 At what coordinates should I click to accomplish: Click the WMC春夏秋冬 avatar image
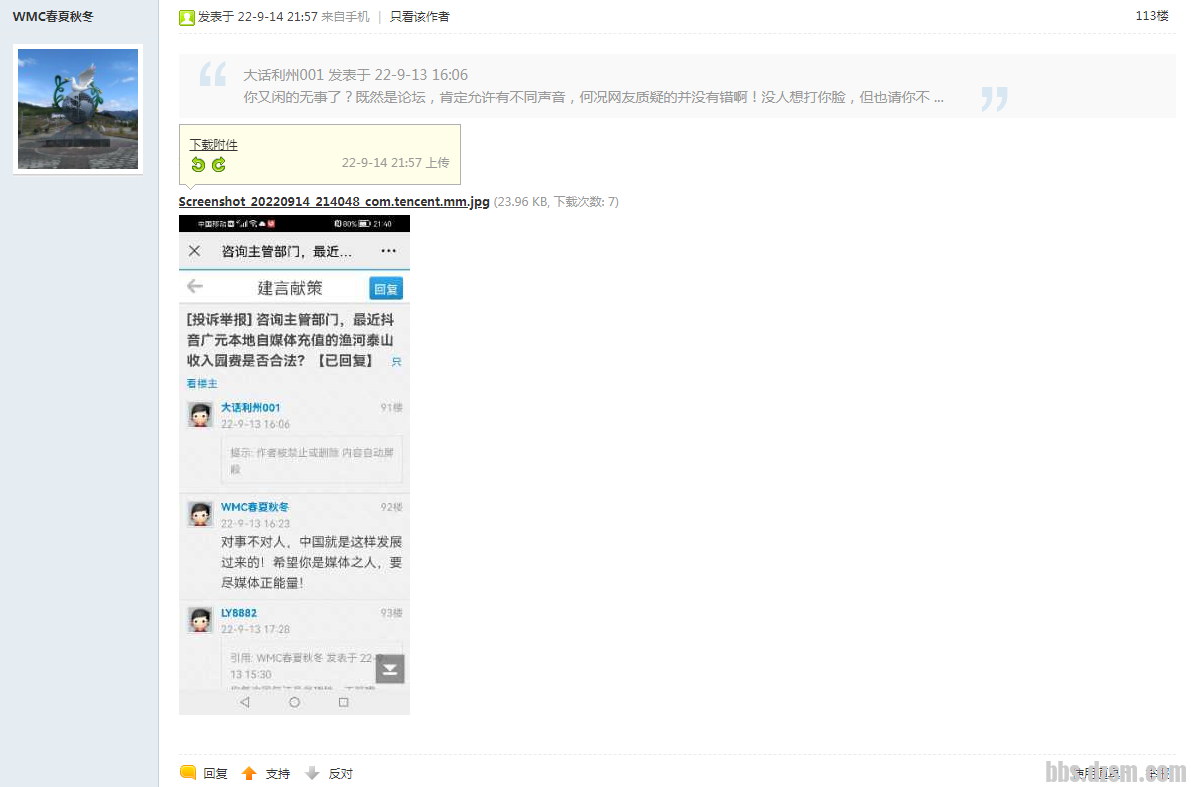(x=78, y=109)
